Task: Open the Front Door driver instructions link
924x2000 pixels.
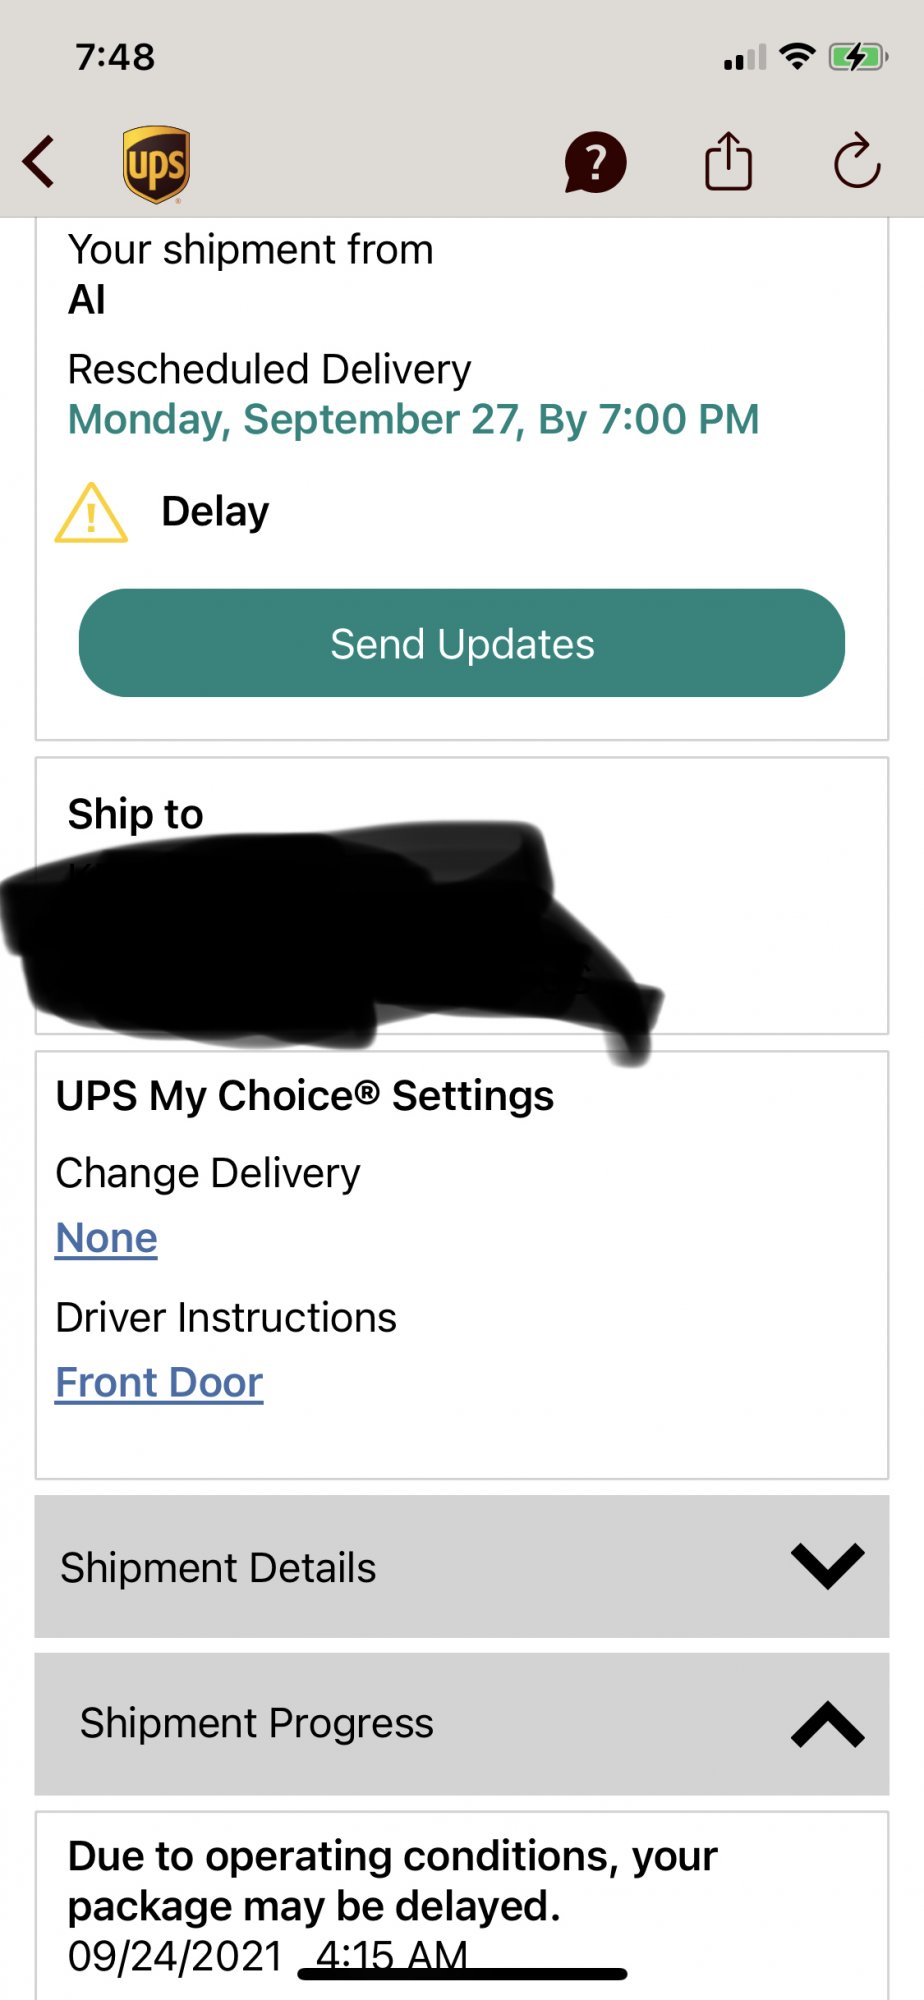Action: click(159, 1383)
